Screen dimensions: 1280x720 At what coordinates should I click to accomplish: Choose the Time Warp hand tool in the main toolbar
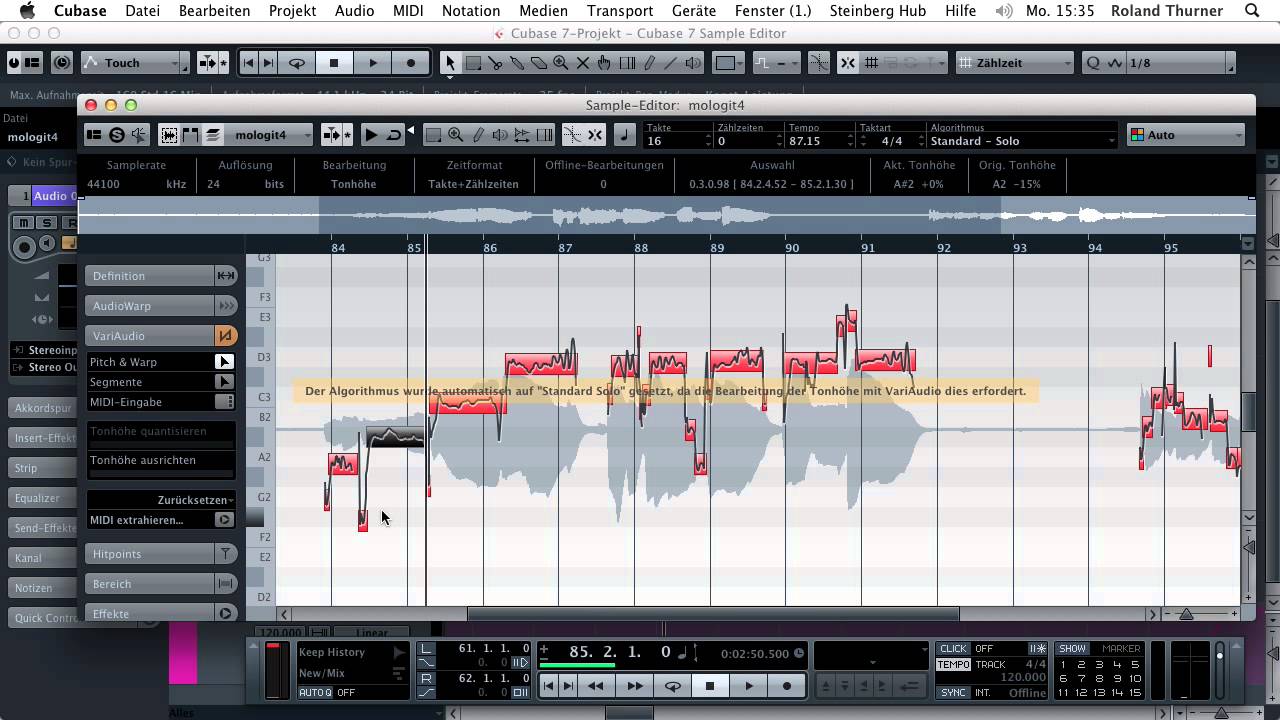click(x=605, y=63)
